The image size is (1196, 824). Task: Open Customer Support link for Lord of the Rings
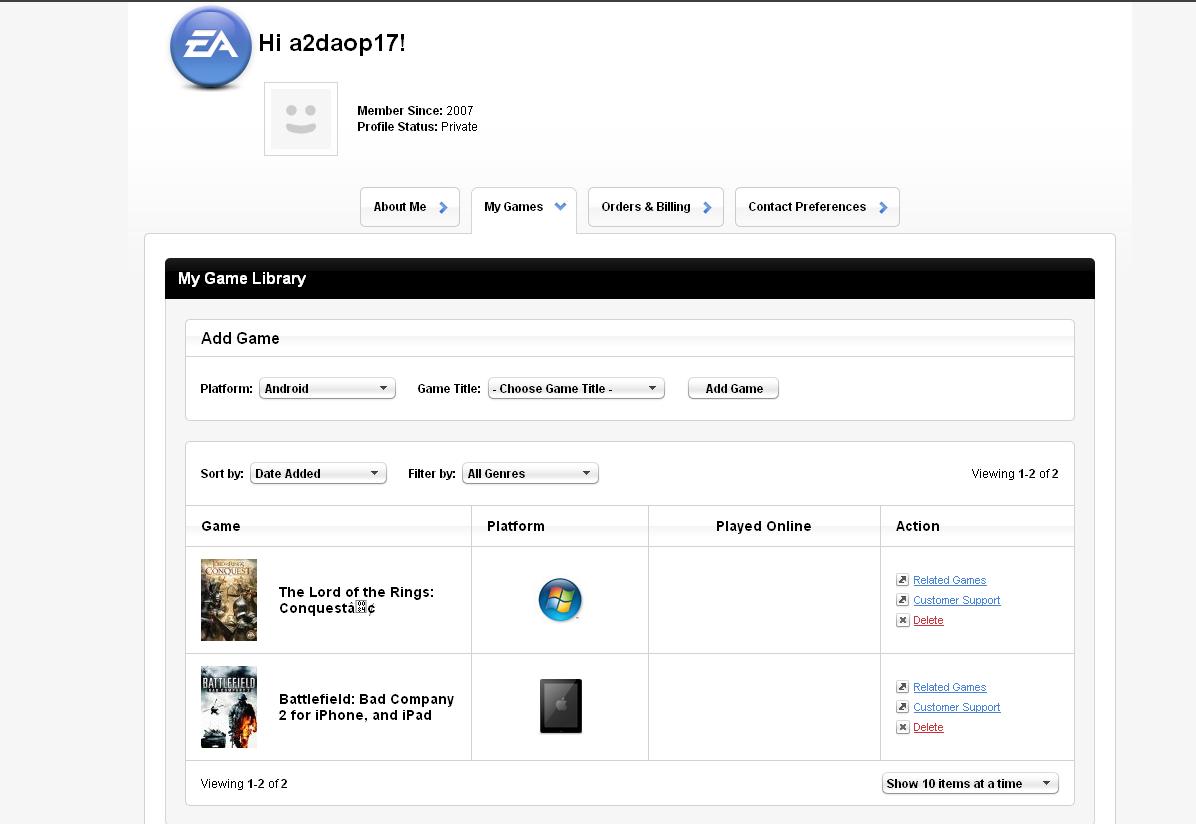(x=956, y=600)
